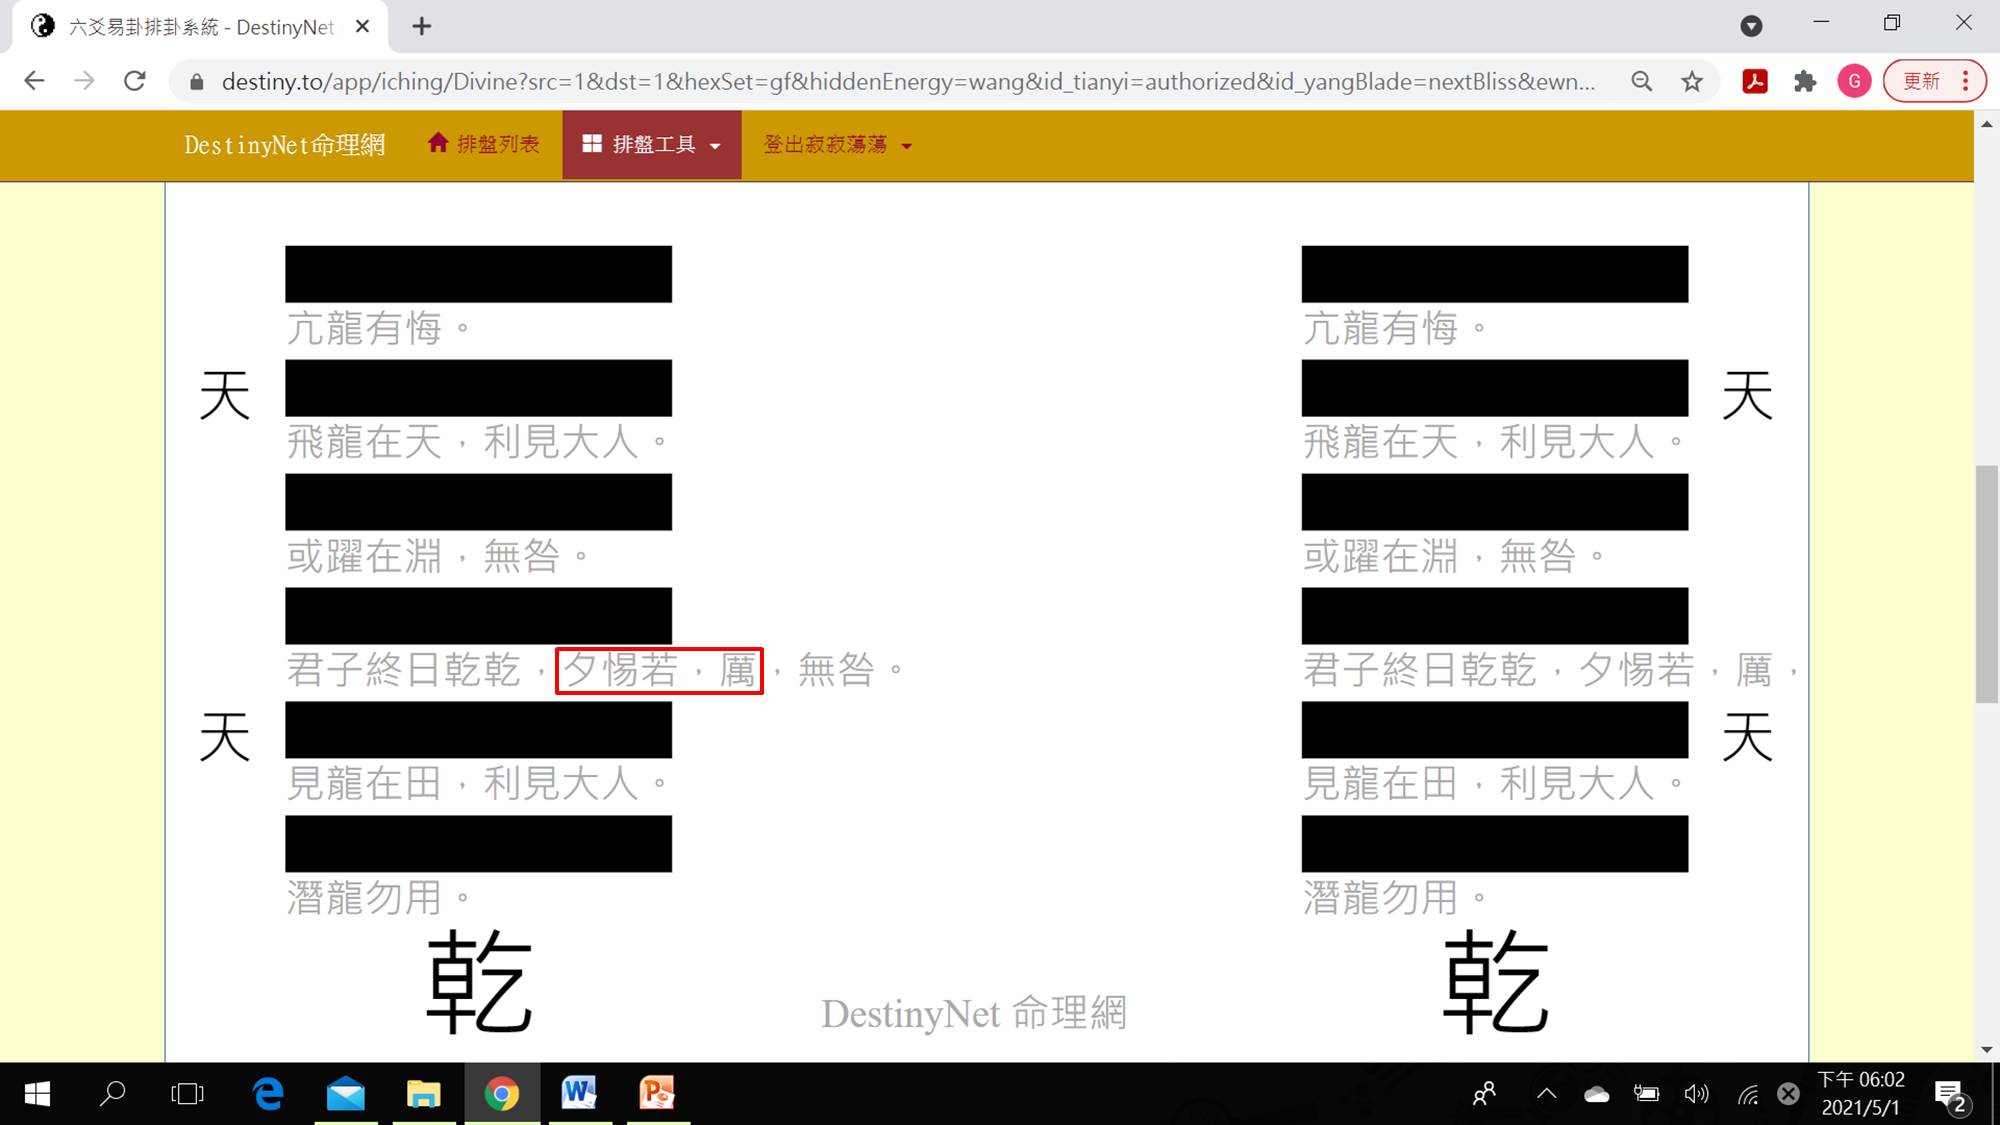
Task: Bookmark this page with star icon
Action: 1692,81
